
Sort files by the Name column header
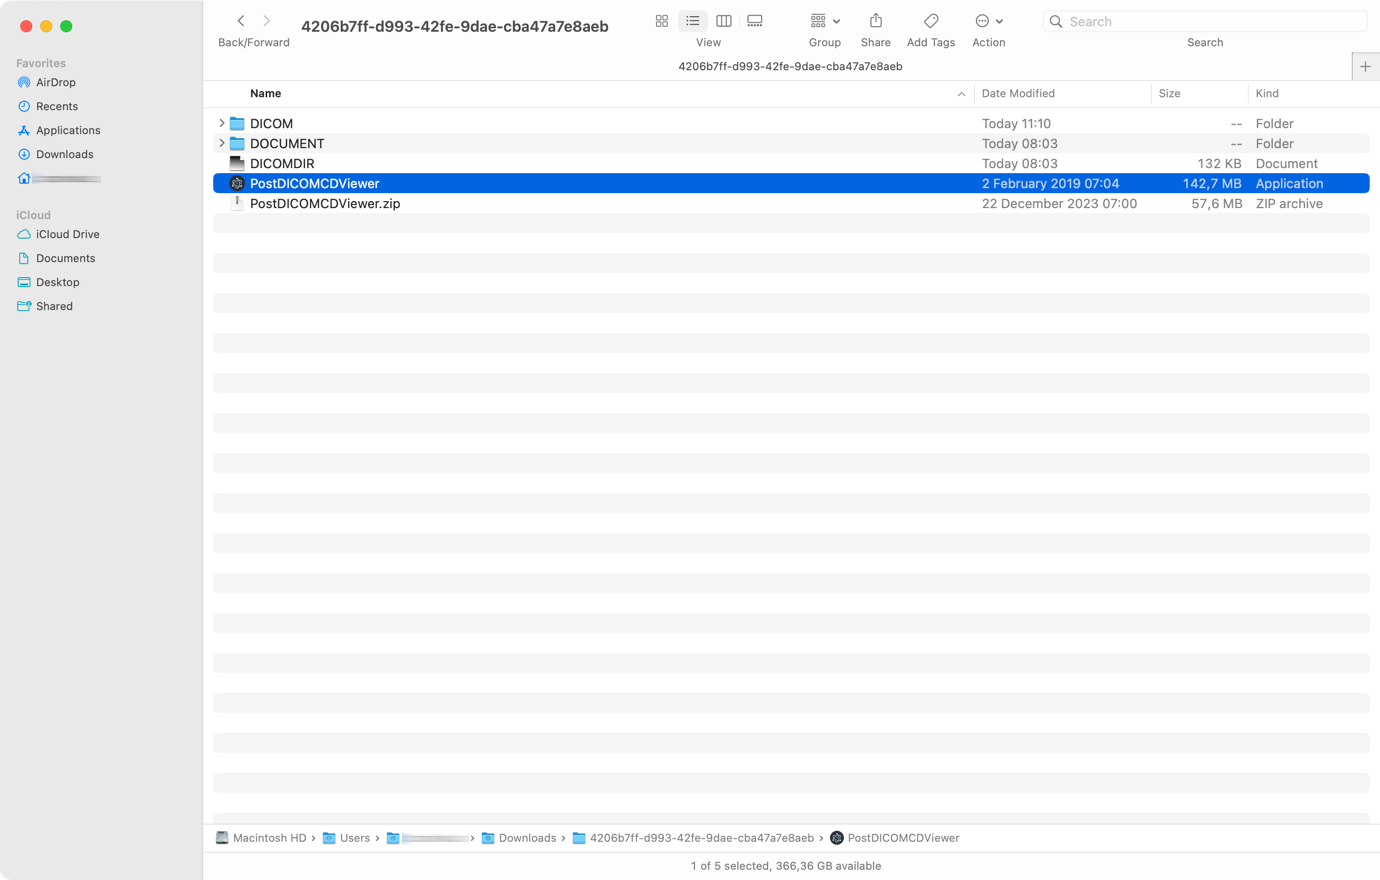(265, 93)
